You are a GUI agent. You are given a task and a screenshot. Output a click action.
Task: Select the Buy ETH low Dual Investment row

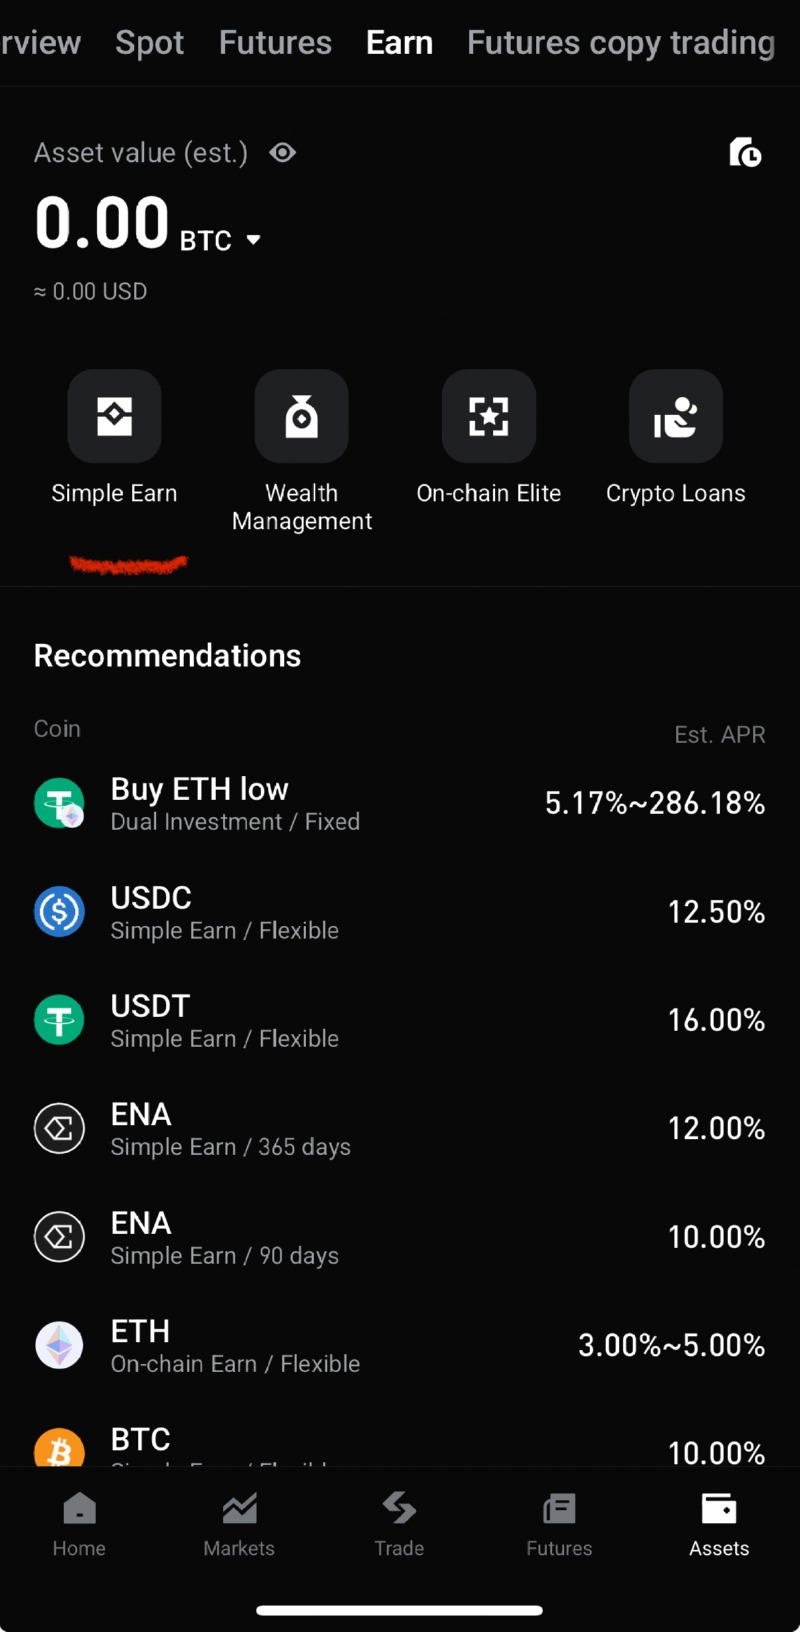pos(399,803)
